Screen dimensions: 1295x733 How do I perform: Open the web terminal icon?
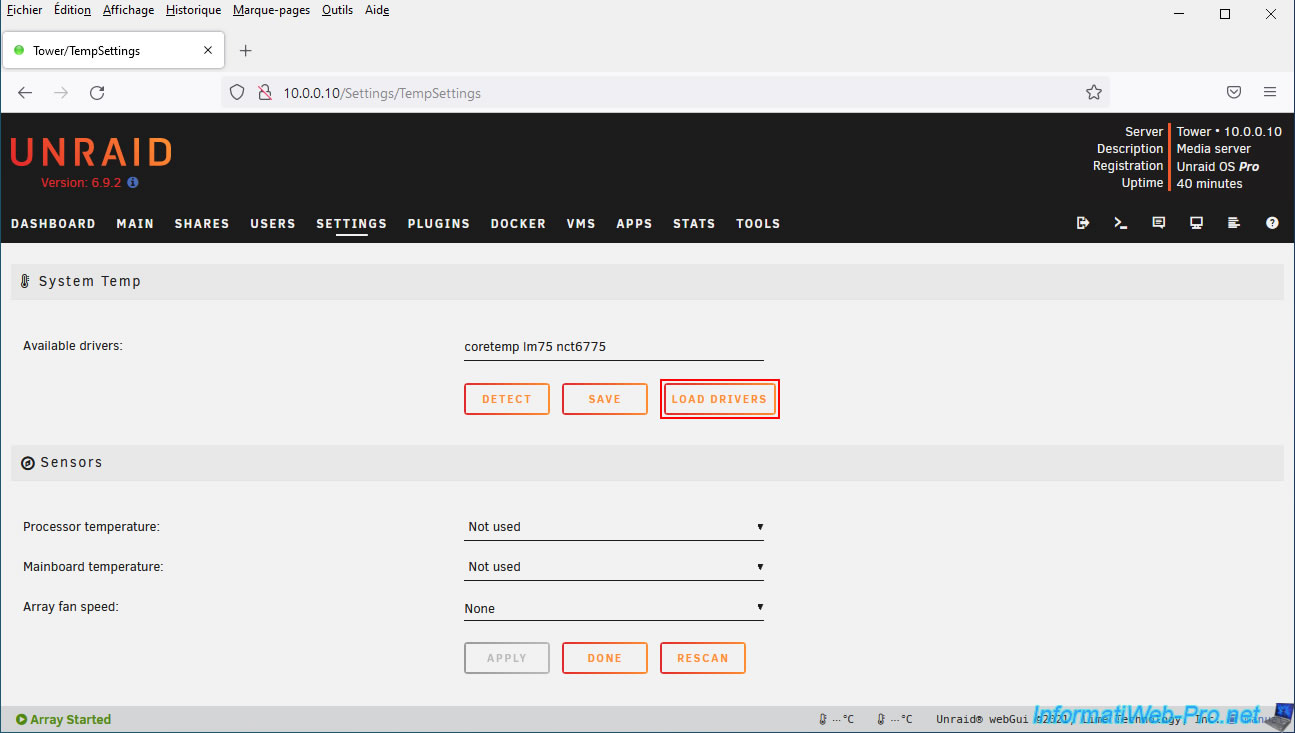click(x=1120, y=223)
